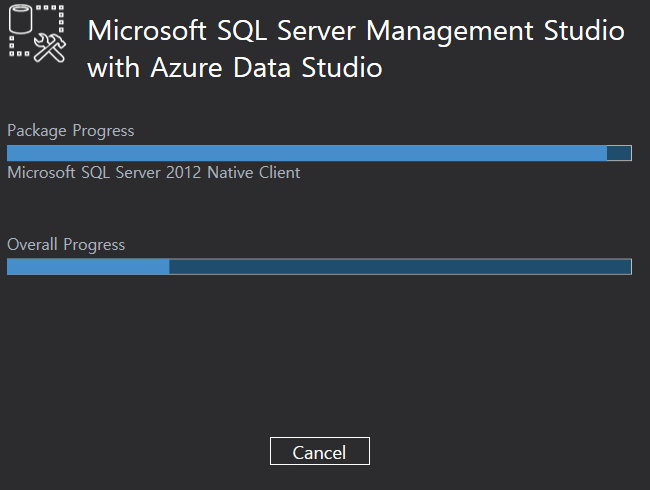Click the word 'Management' in the heading
This screenshot has height=490, width=650.
pos(450,32)
